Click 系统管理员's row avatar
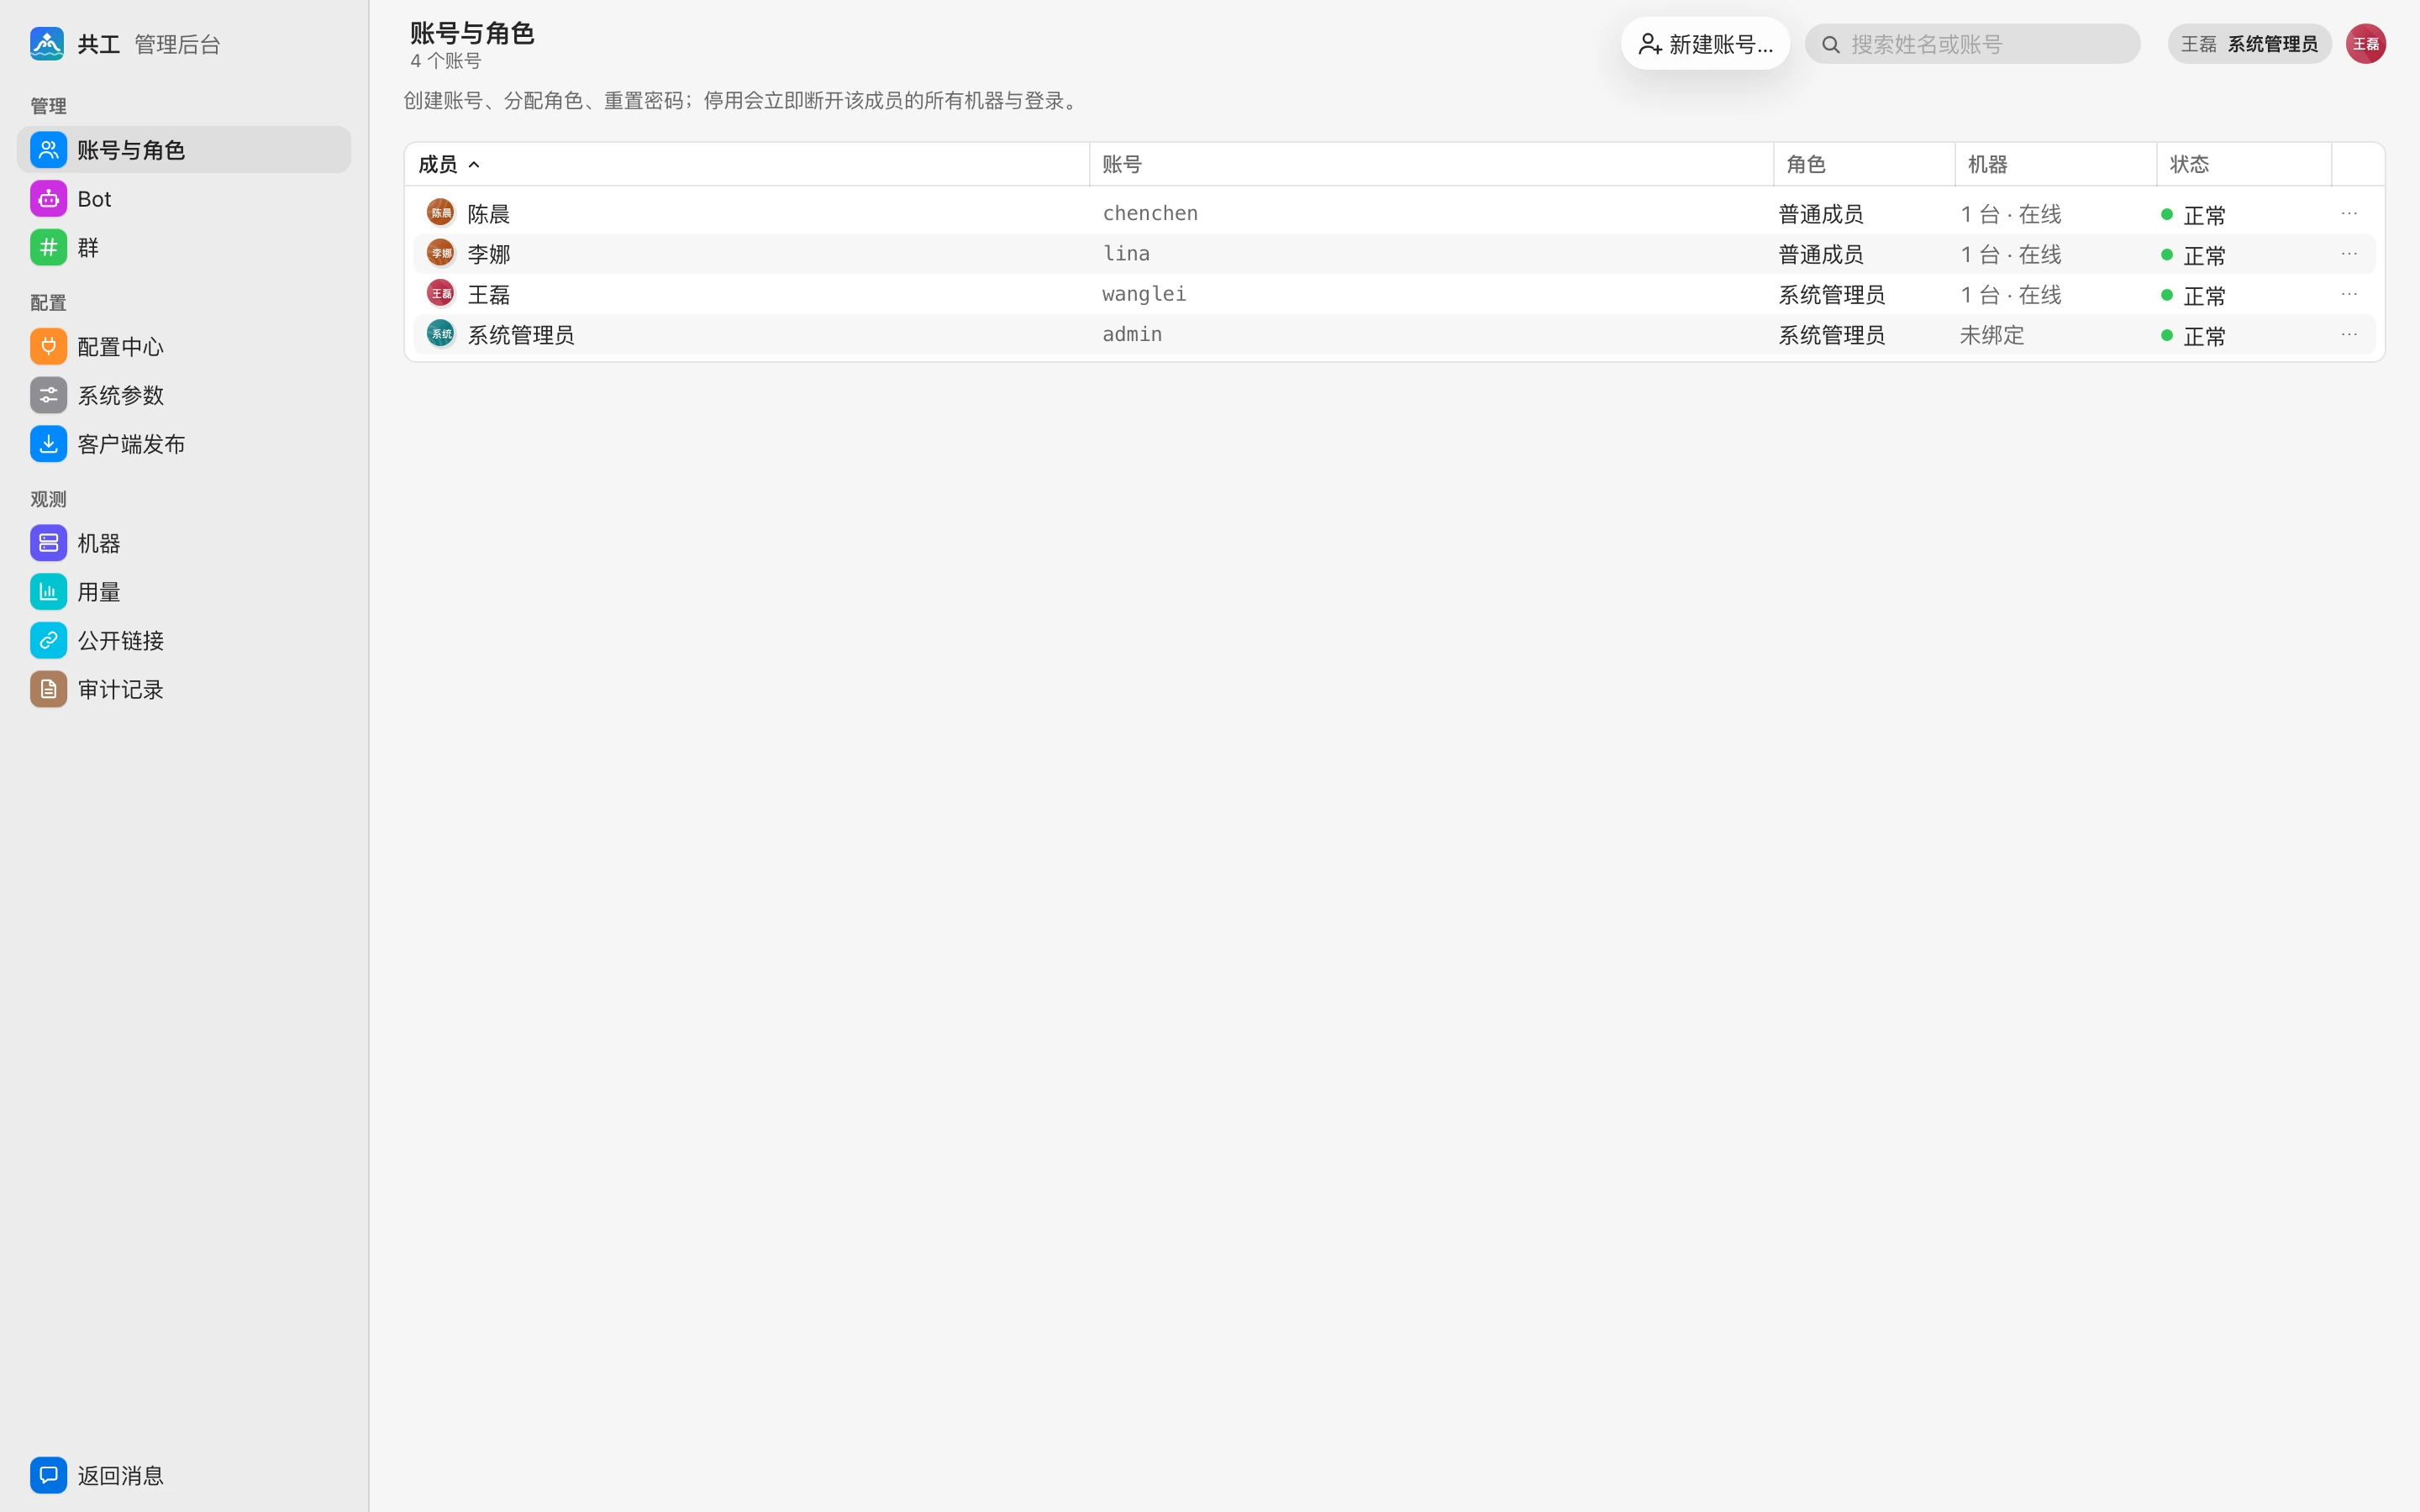The image size is (2420, 1512). (x=440, y=334)
